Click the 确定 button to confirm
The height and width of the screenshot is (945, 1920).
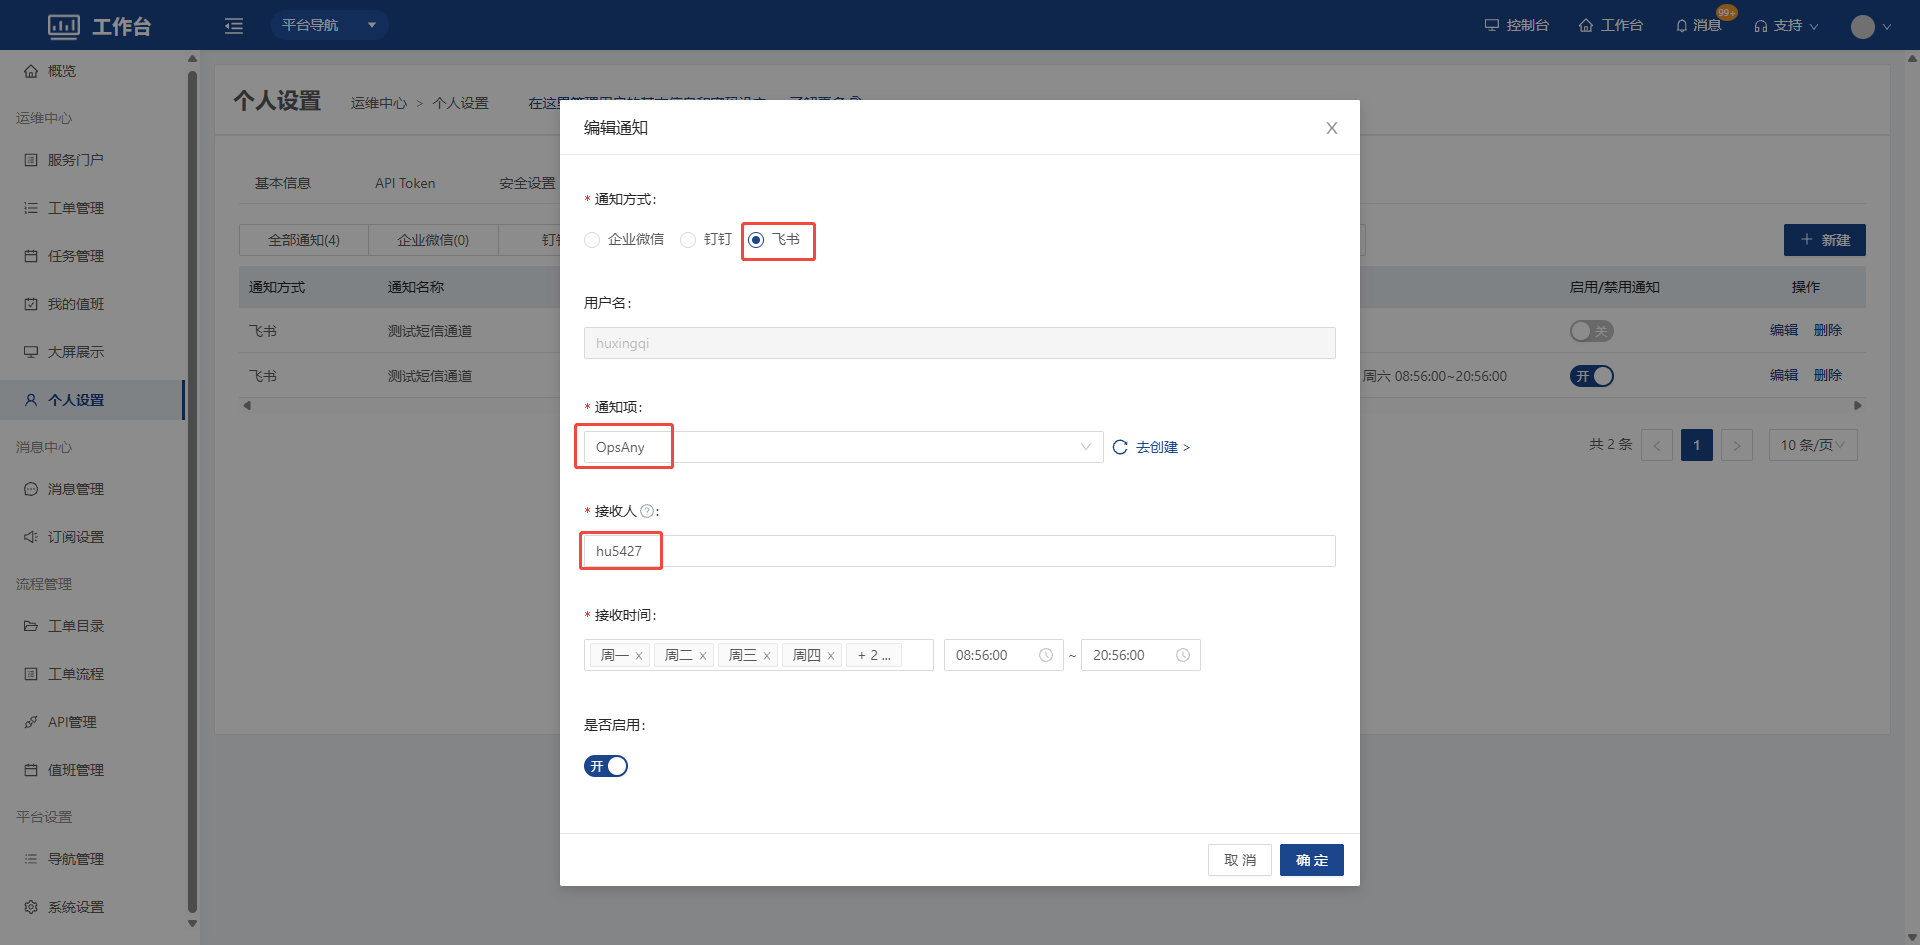1311,860
